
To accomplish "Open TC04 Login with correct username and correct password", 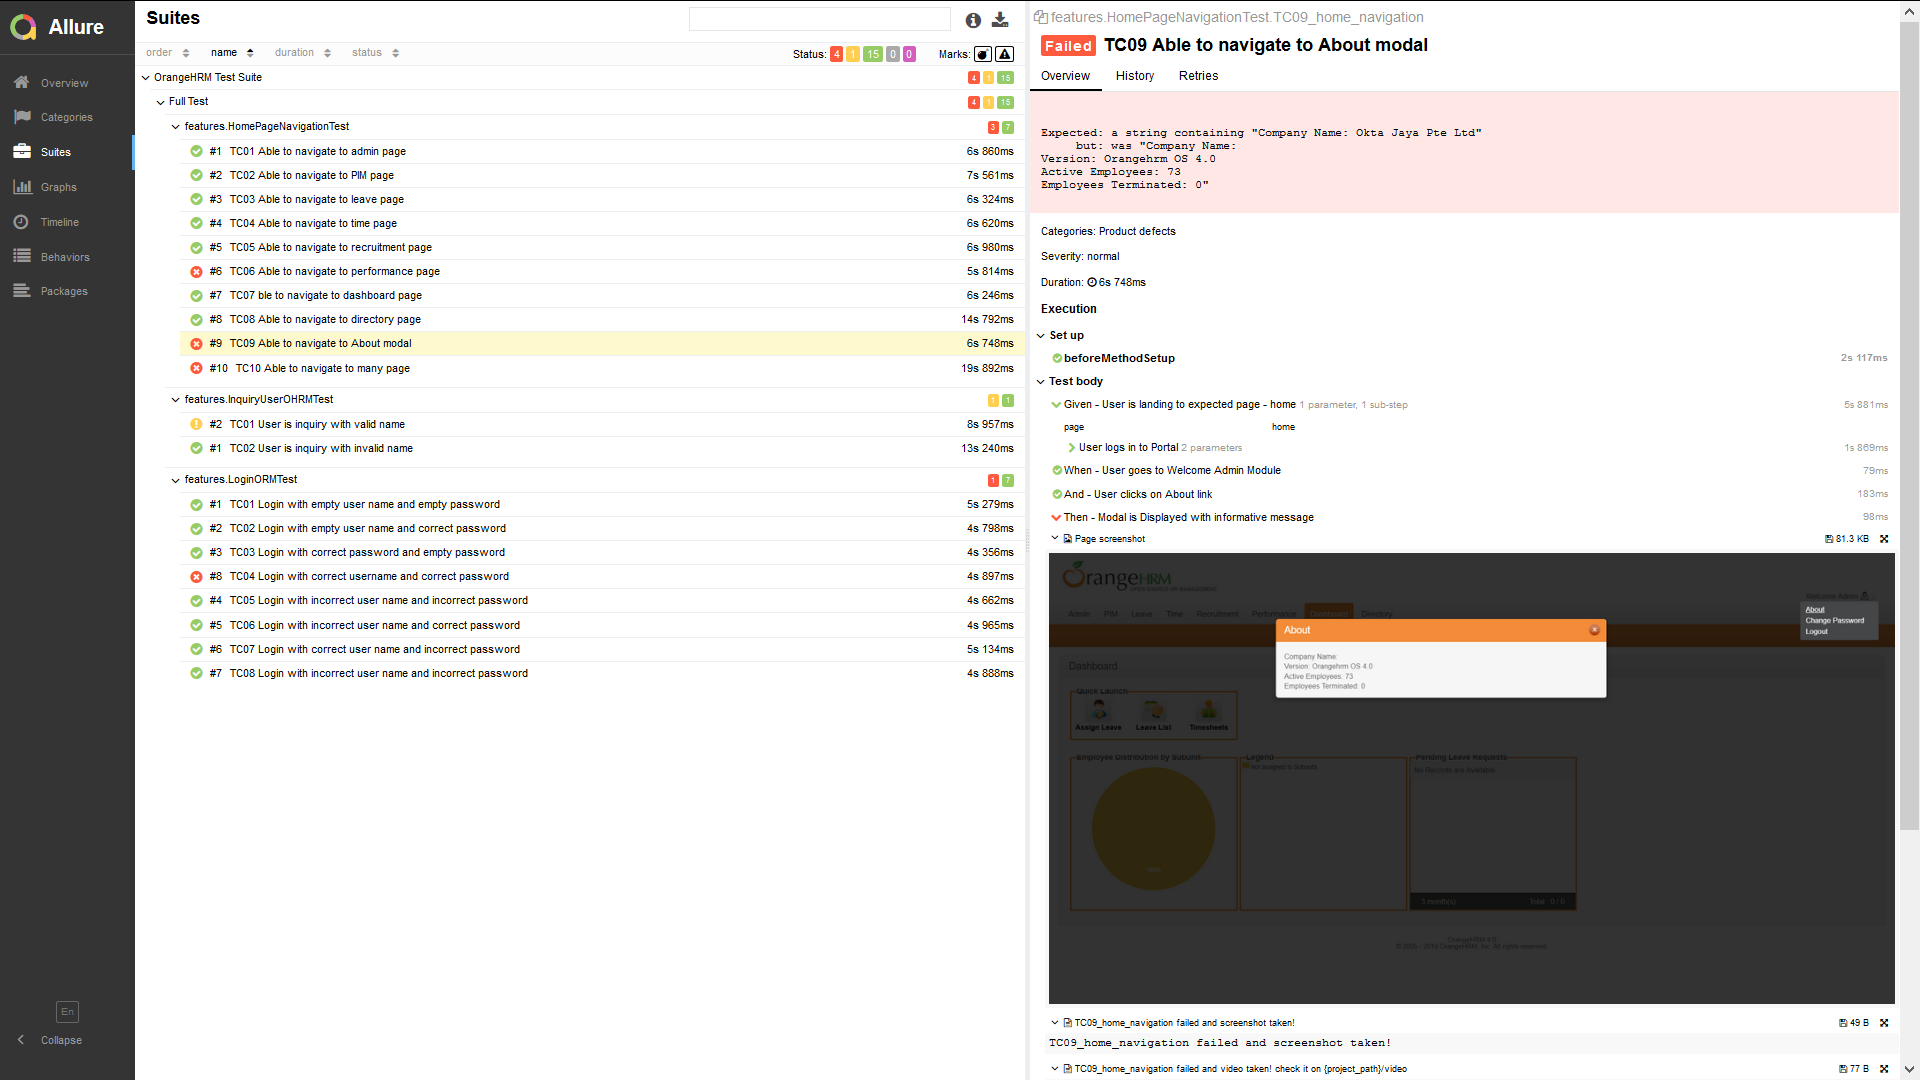I will (602, 576).
